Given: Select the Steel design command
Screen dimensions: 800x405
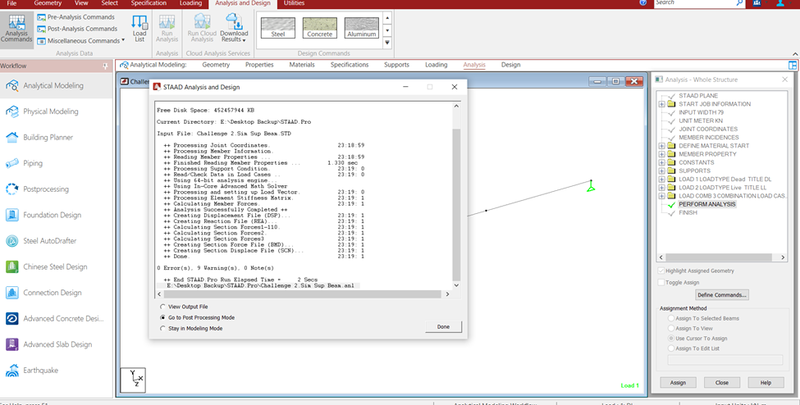Looking at the screenshot, I should (278, 28).
